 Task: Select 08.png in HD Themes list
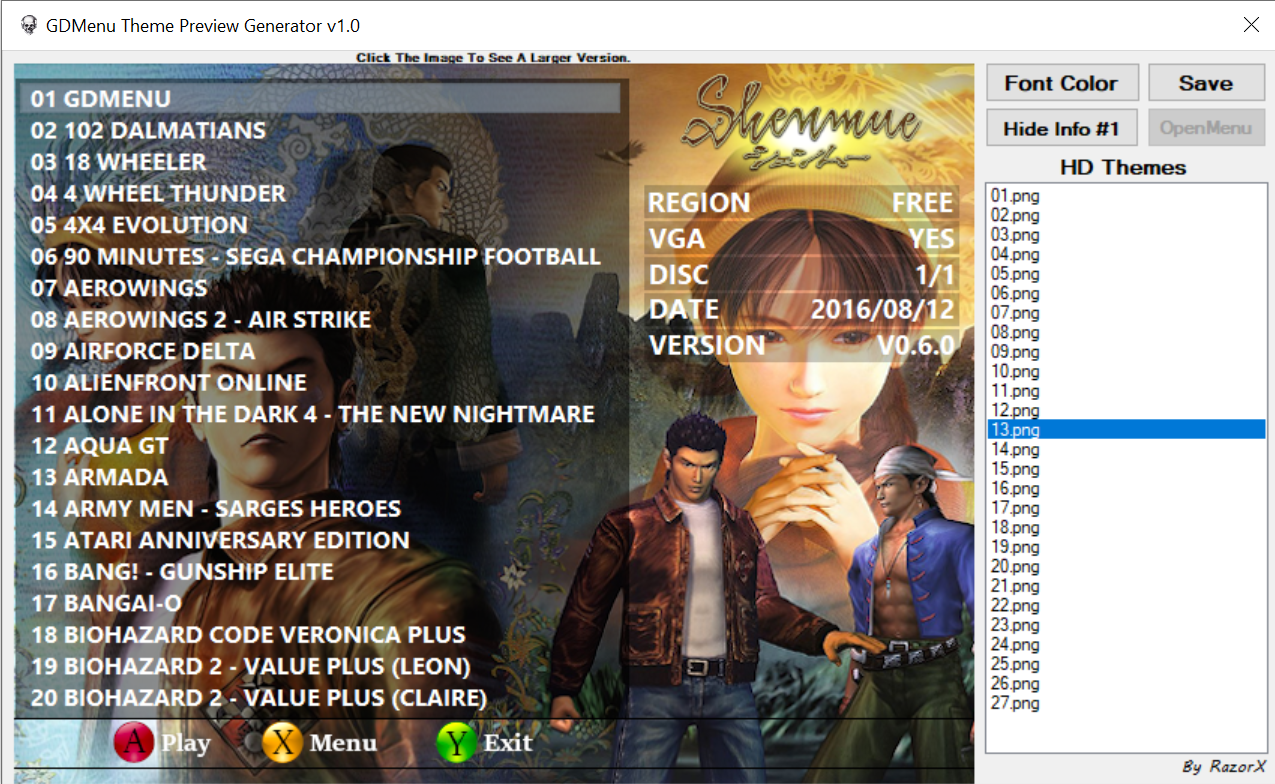click(1125, 332)
